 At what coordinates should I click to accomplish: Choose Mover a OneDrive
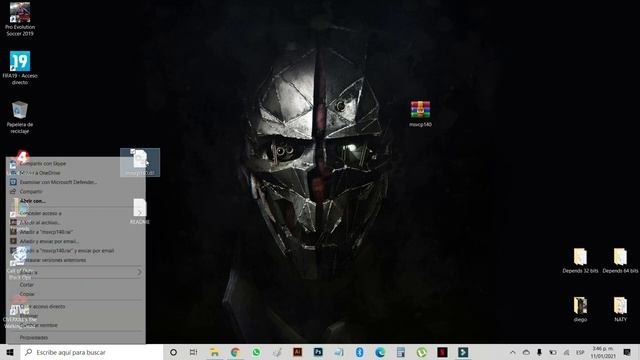pyautogui.click(x=76, y=173)
